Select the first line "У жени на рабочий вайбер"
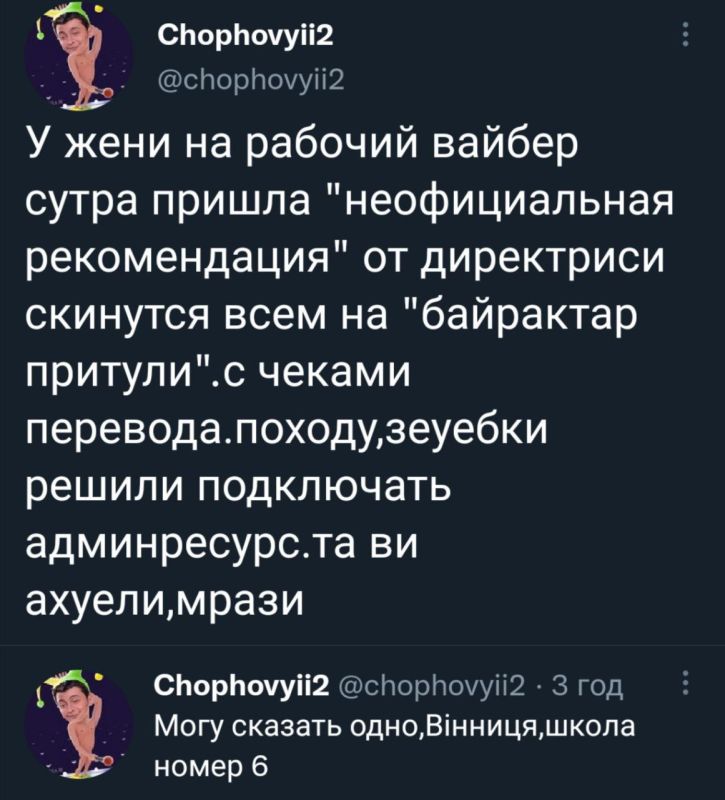This screenshot has width=725, height=800. pos(302,145)
